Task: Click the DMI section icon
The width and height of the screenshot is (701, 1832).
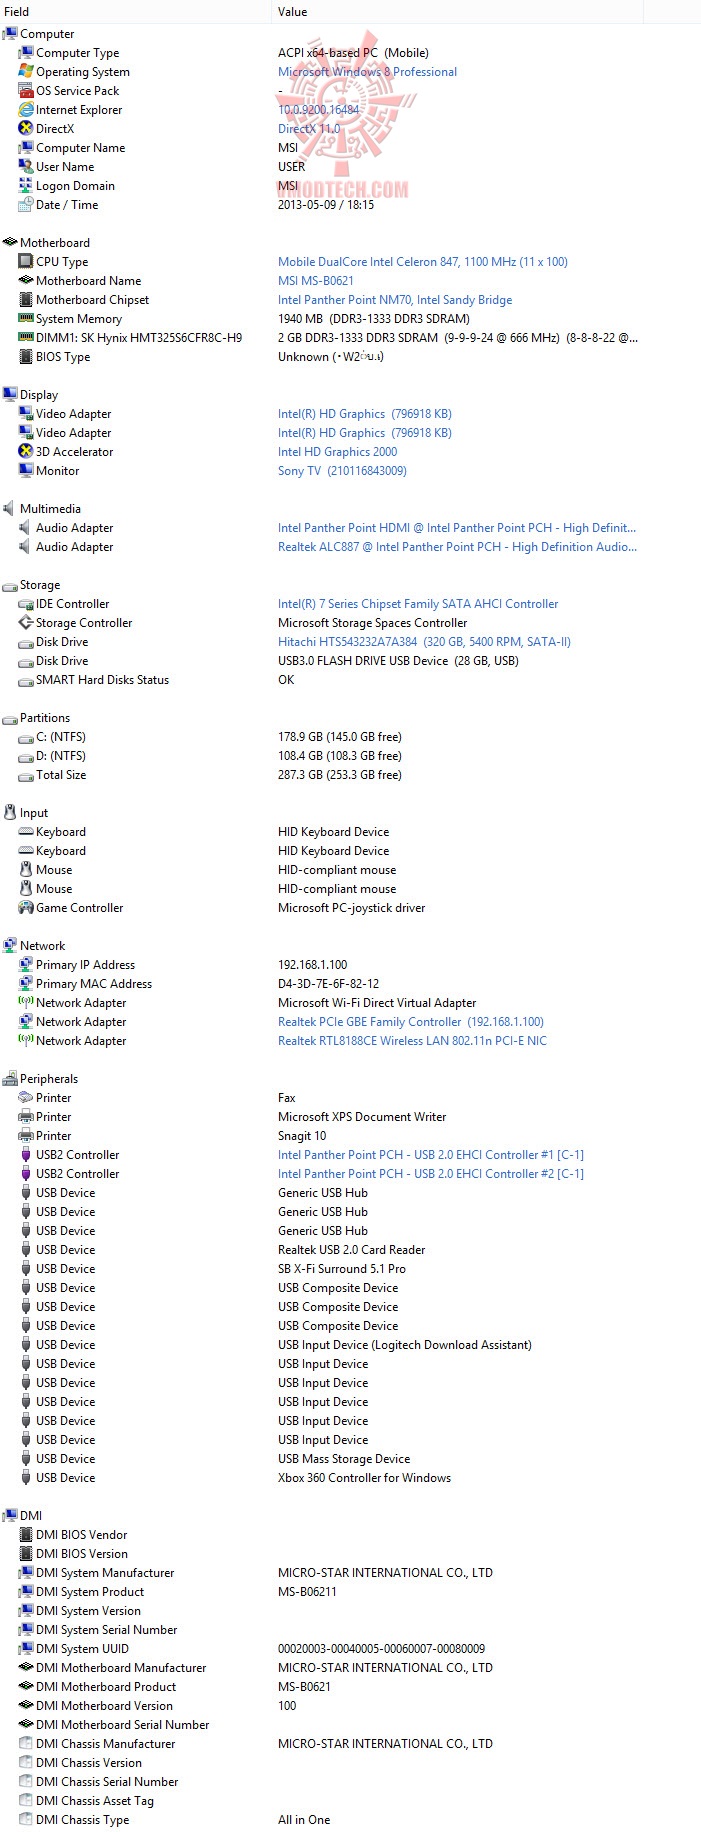Action: [10, 1516]
